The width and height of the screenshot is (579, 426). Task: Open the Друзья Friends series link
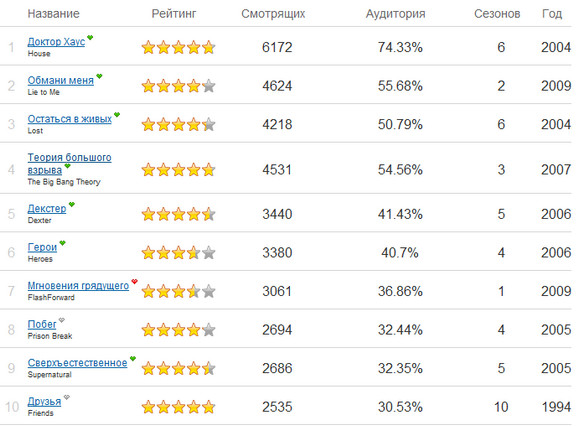point(44,402)
